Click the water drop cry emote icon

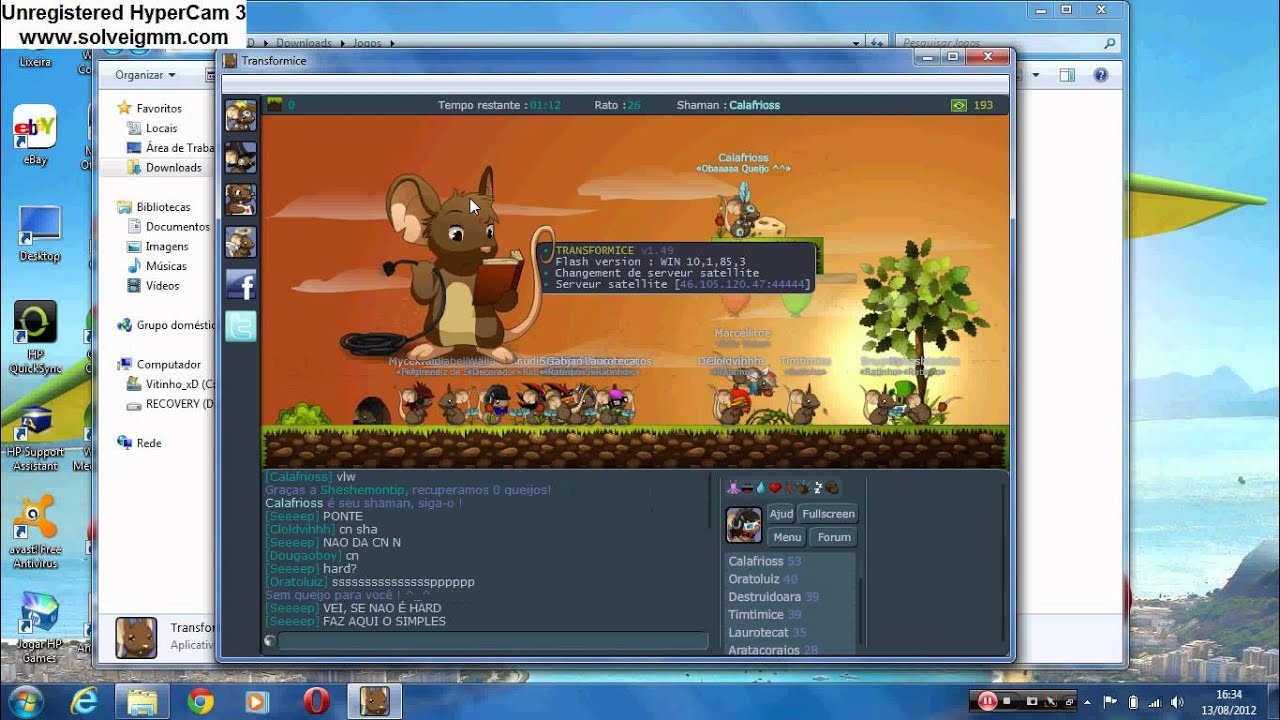coord(761,488)
